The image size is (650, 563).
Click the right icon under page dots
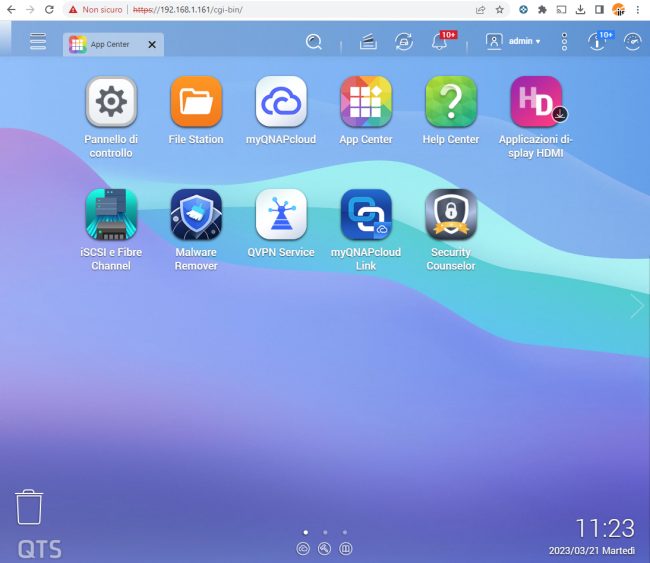click(346, 549)
